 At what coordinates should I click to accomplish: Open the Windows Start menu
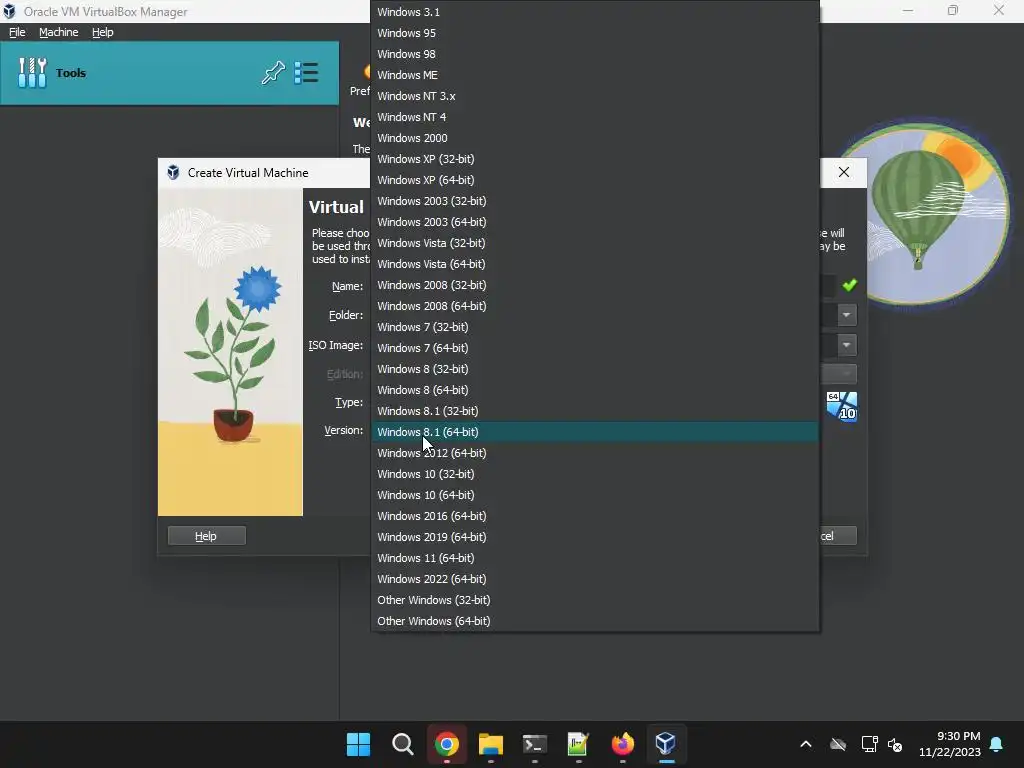tap(358, 744)
